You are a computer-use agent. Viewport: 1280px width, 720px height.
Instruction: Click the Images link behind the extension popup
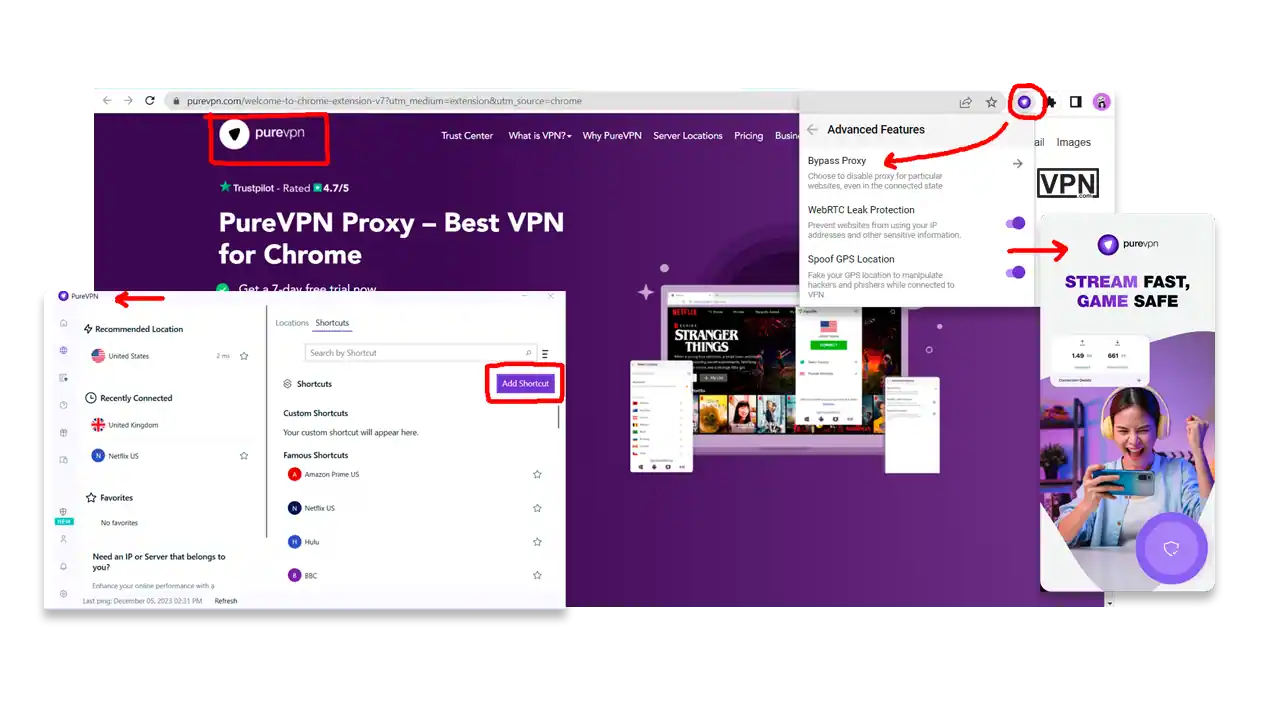point(1074,142)
